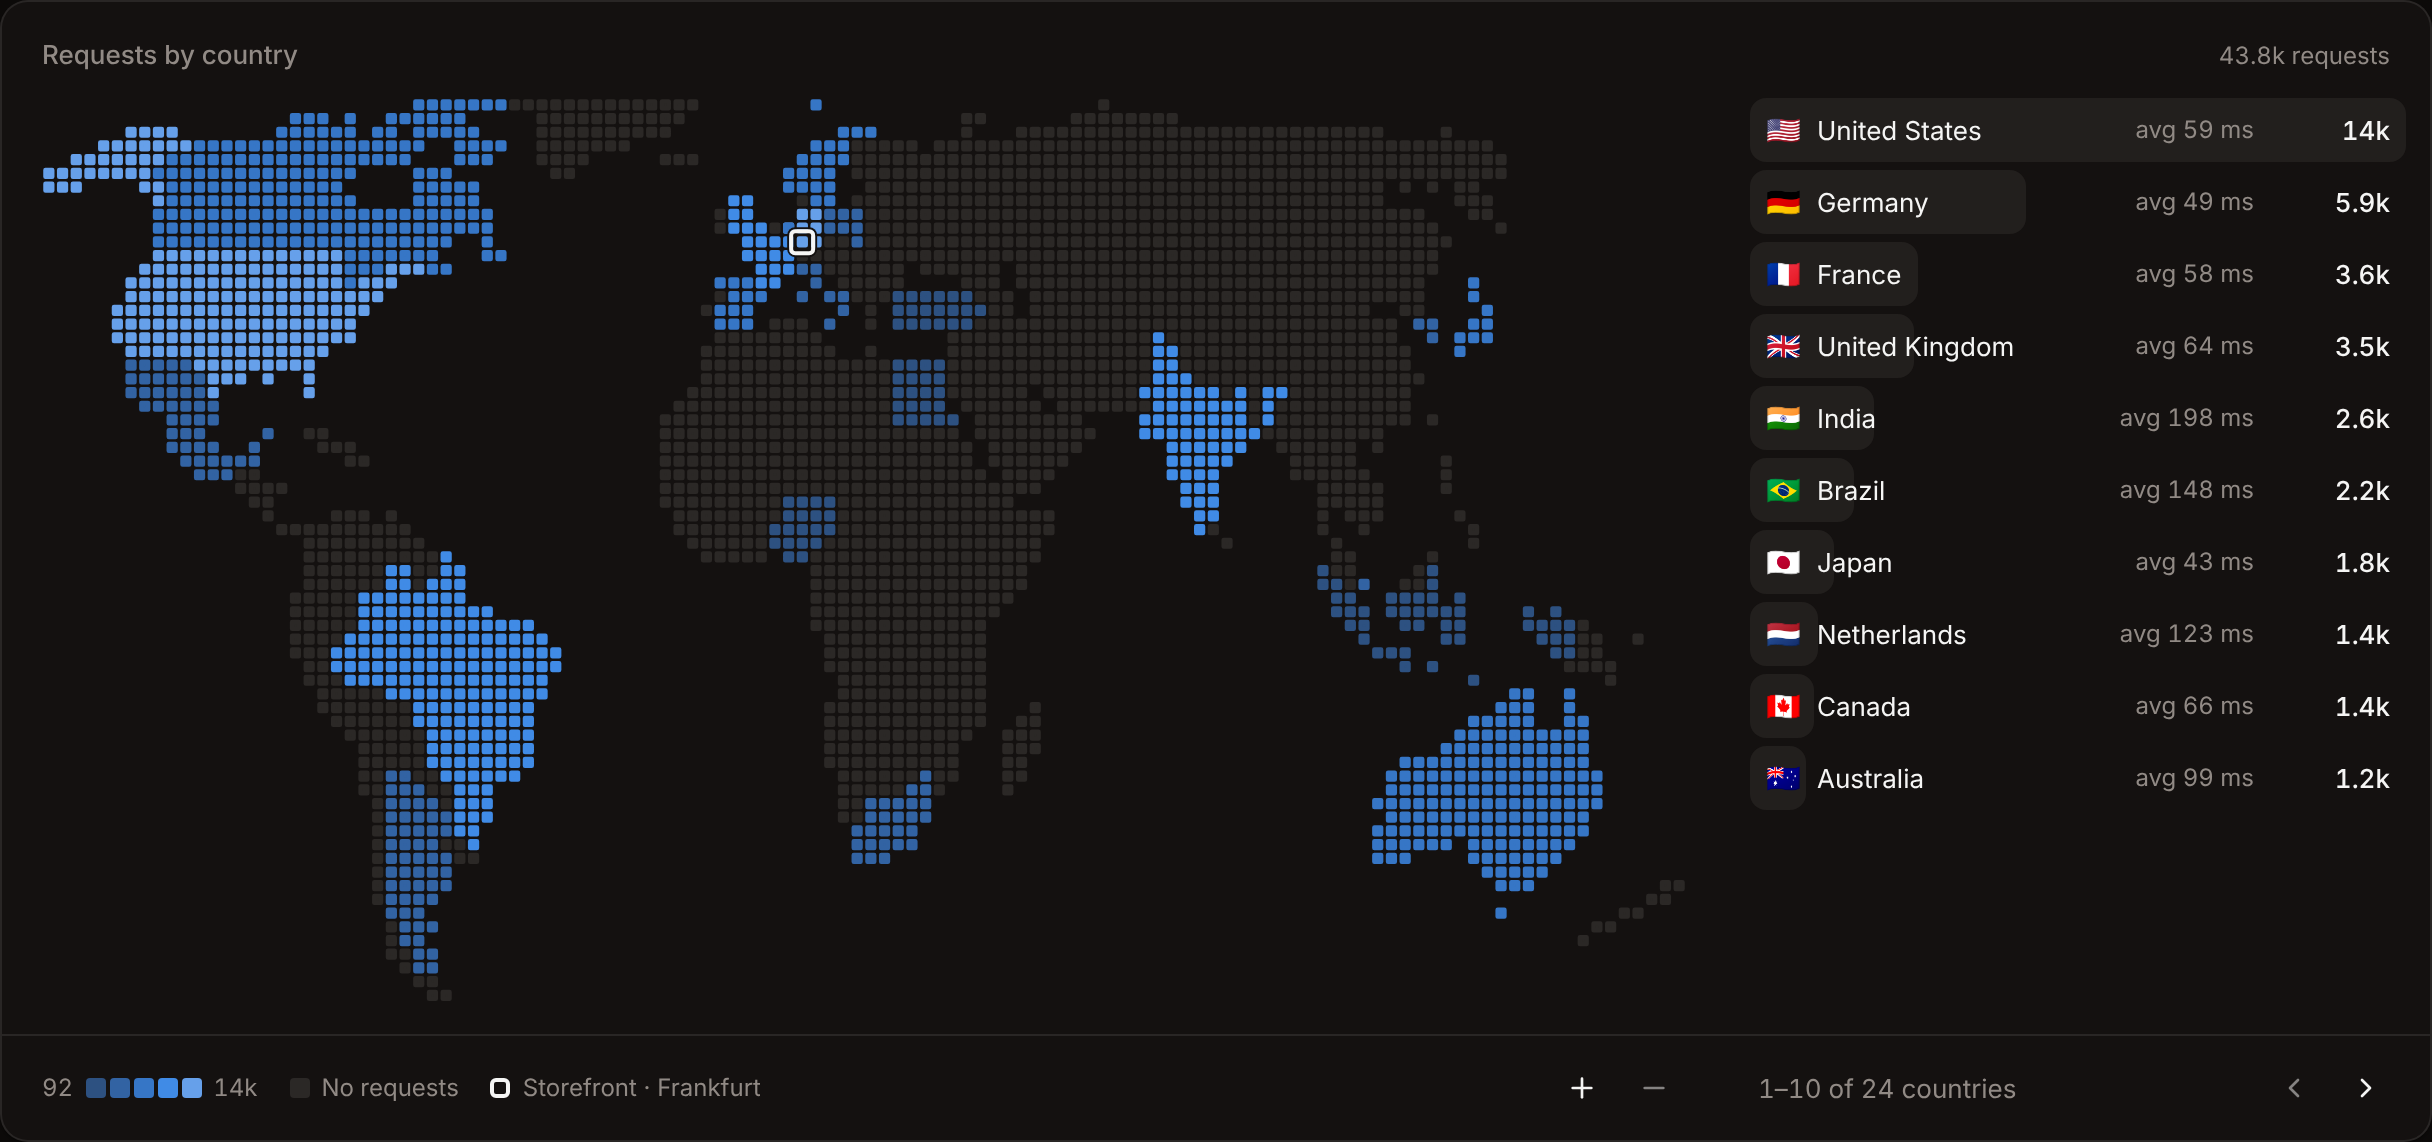Click Storefront Frankfurt legend marker icon
Viewport: 2432px width, 1142px height.
point(500,1088)
